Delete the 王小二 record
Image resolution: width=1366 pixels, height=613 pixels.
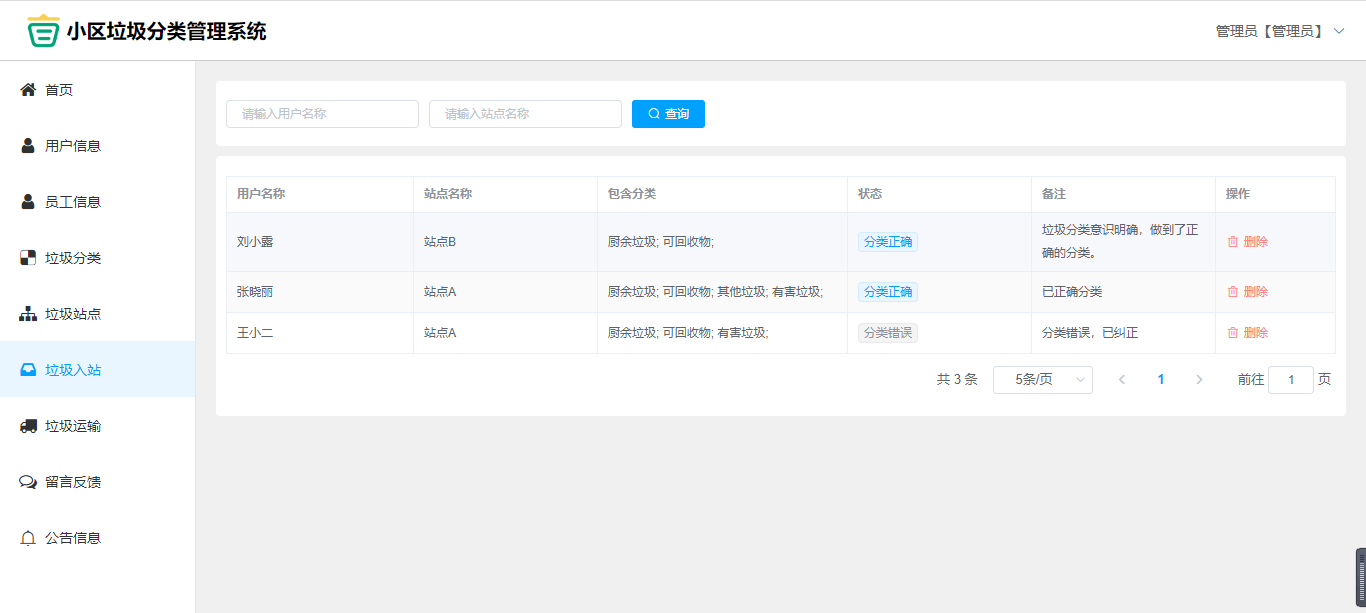[1247, 333]
